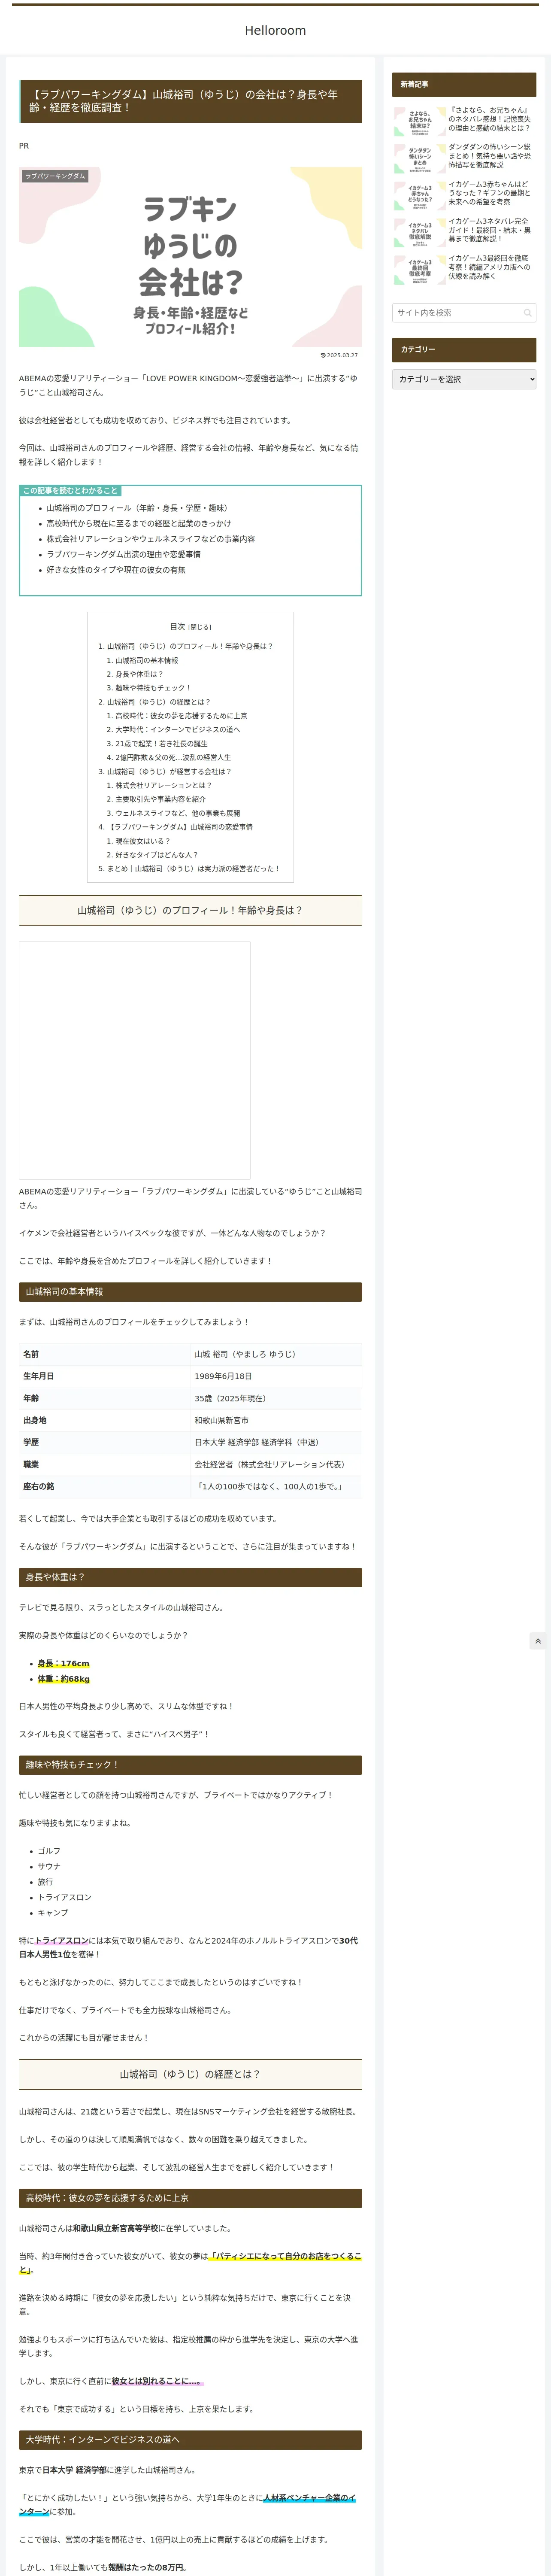
Task: Open the カテゴリーを選択 dropdown
Action: (464, 379)
